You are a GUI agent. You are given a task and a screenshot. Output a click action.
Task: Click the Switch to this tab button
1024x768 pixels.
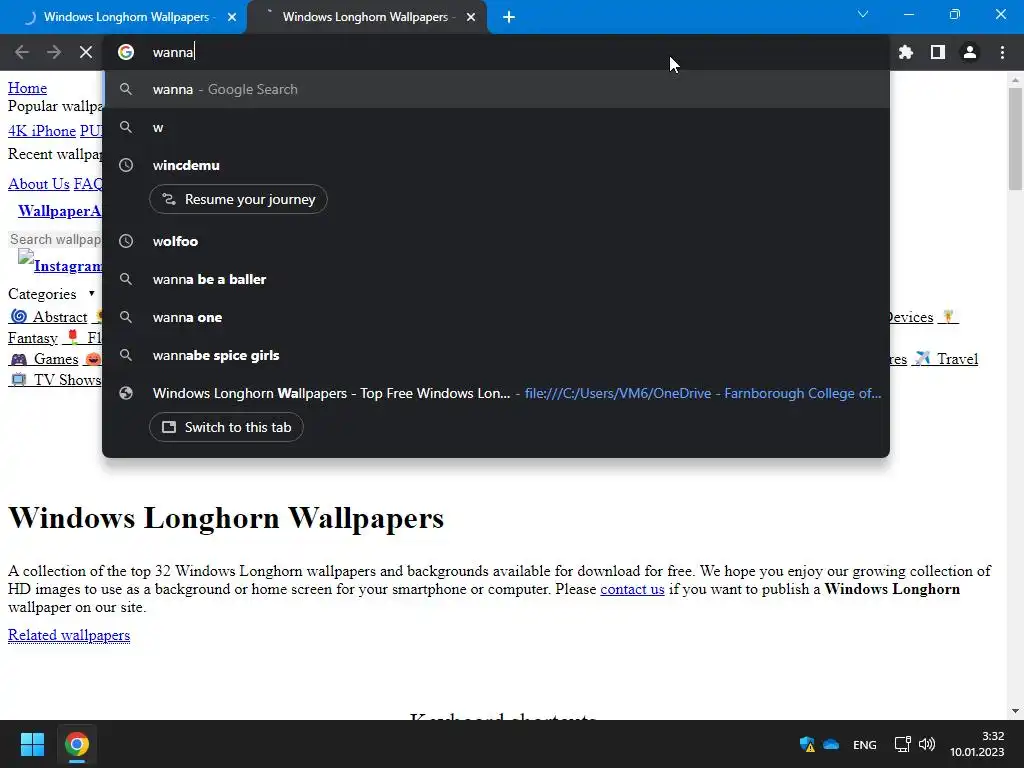pyautogui.click(x=226, y=427)
